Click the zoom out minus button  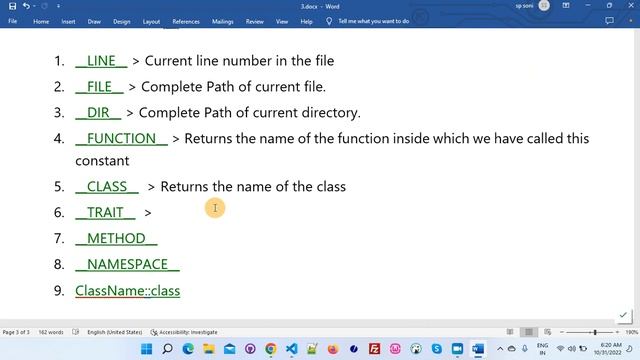562,332
